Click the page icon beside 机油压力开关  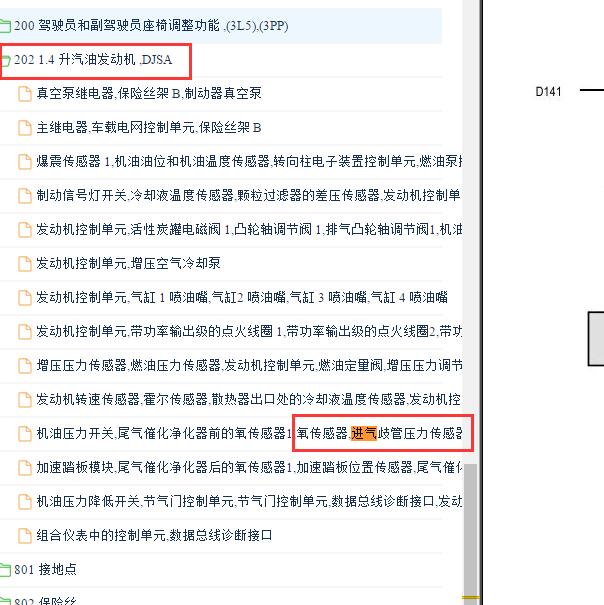(25, 434)
